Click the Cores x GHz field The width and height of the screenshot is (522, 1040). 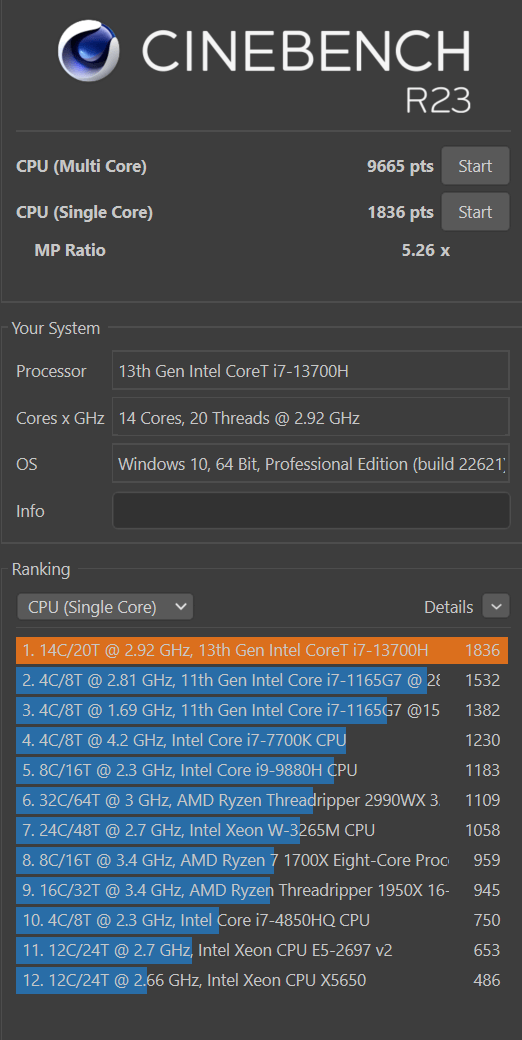click(x=311, y=418)
